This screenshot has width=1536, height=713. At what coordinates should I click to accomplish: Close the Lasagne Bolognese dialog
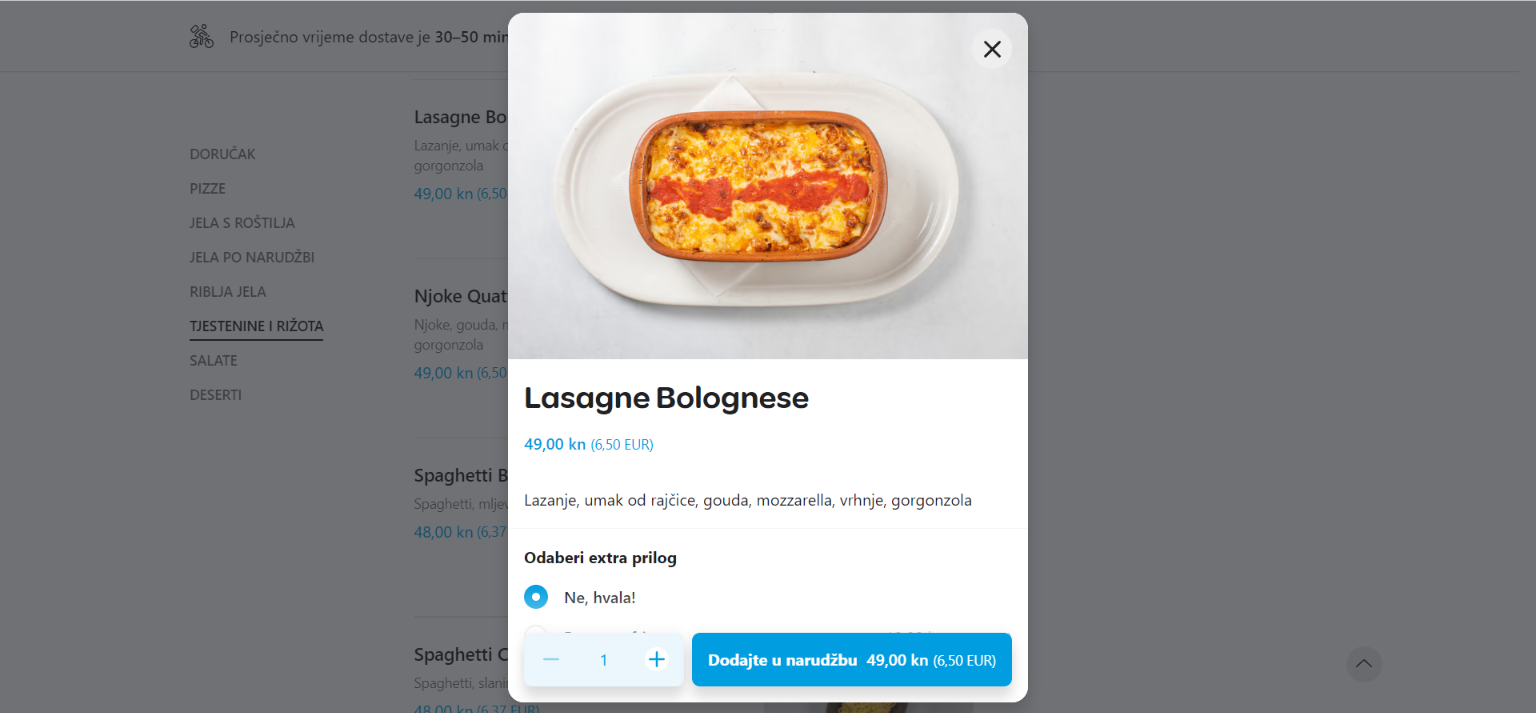coord(991,49)
